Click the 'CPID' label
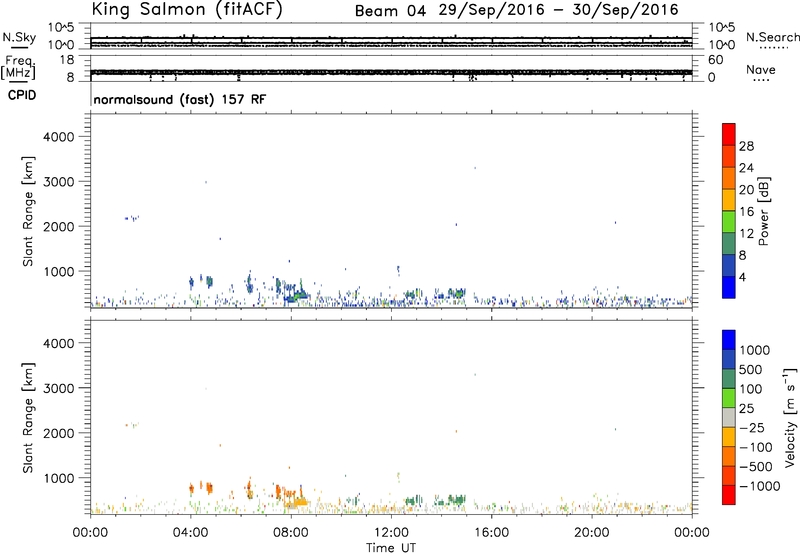The height and width of the screenshot is (554, 800). [x=22, y=95]
